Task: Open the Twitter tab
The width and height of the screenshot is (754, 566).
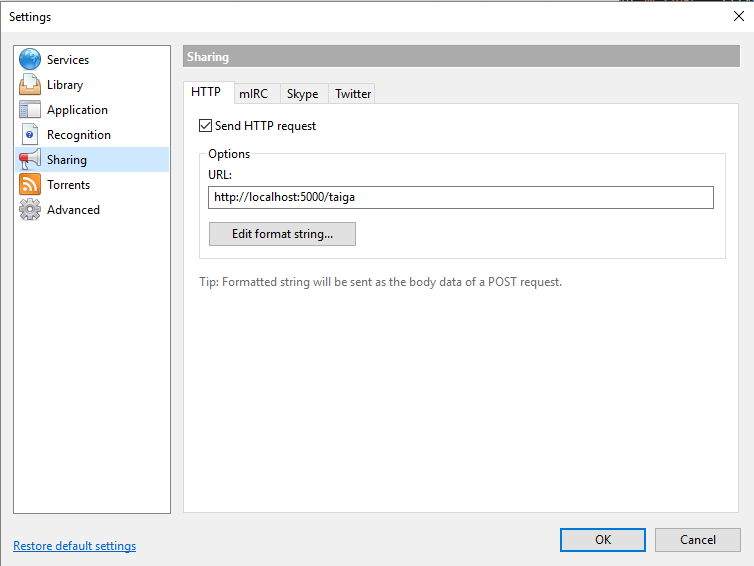Action: click(353, 94)
